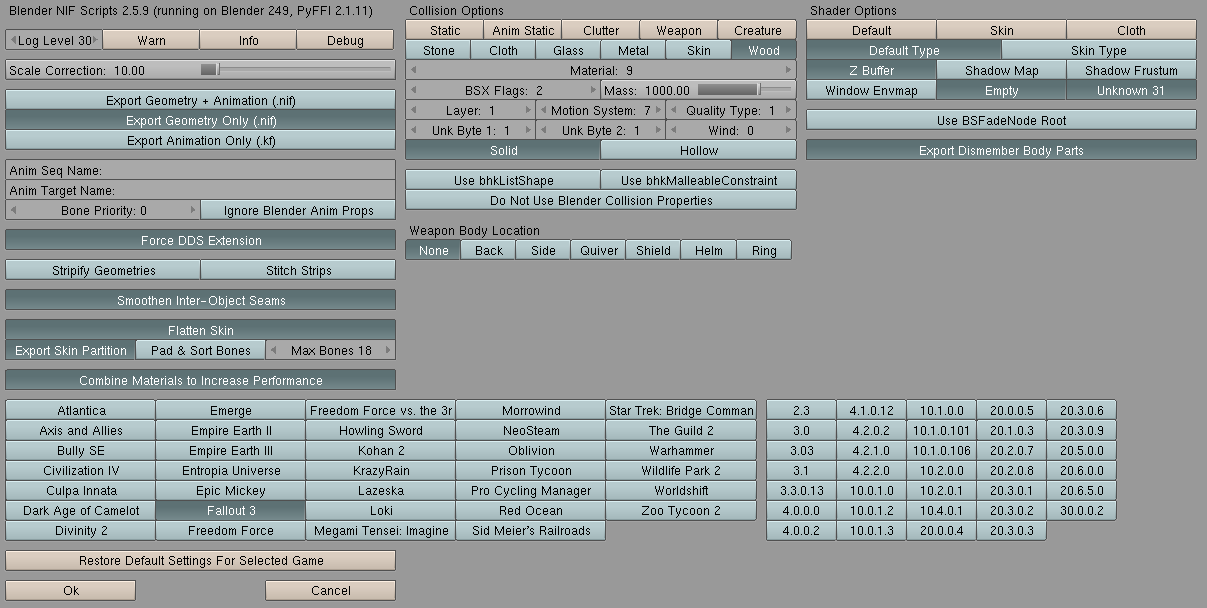Click Restore Default Settings For Selected Game
The height and width of the screenshot is (608, 1207).
click(200, 560)
